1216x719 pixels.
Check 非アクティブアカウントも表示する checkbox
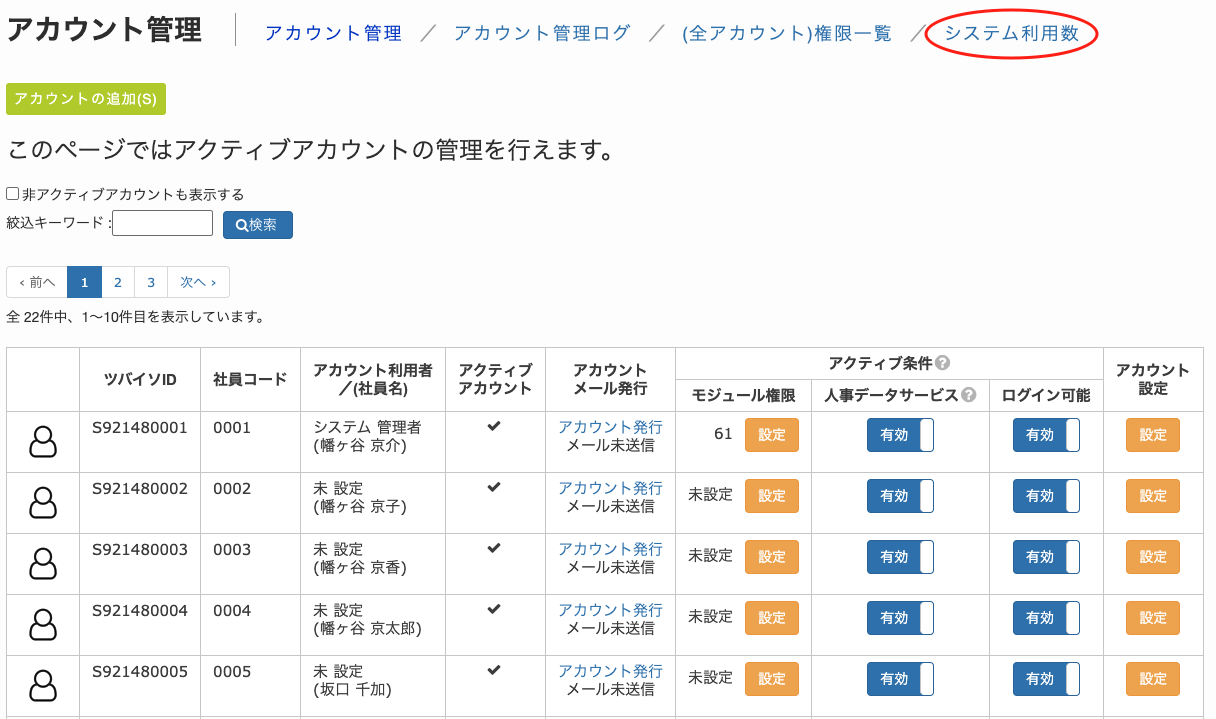13,194
